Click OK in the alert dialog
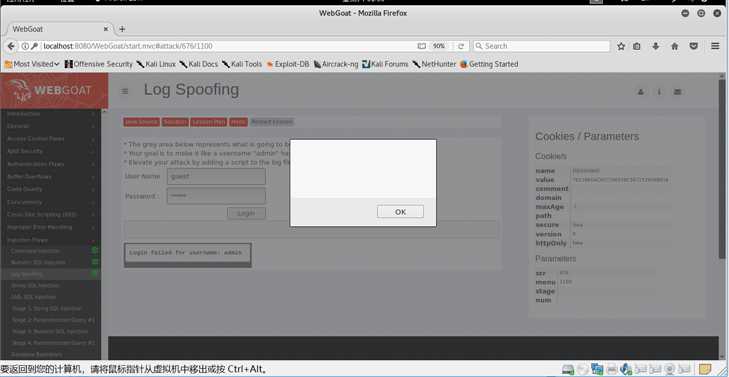Viewport: 729px width, 377px height. pos(400,212)
